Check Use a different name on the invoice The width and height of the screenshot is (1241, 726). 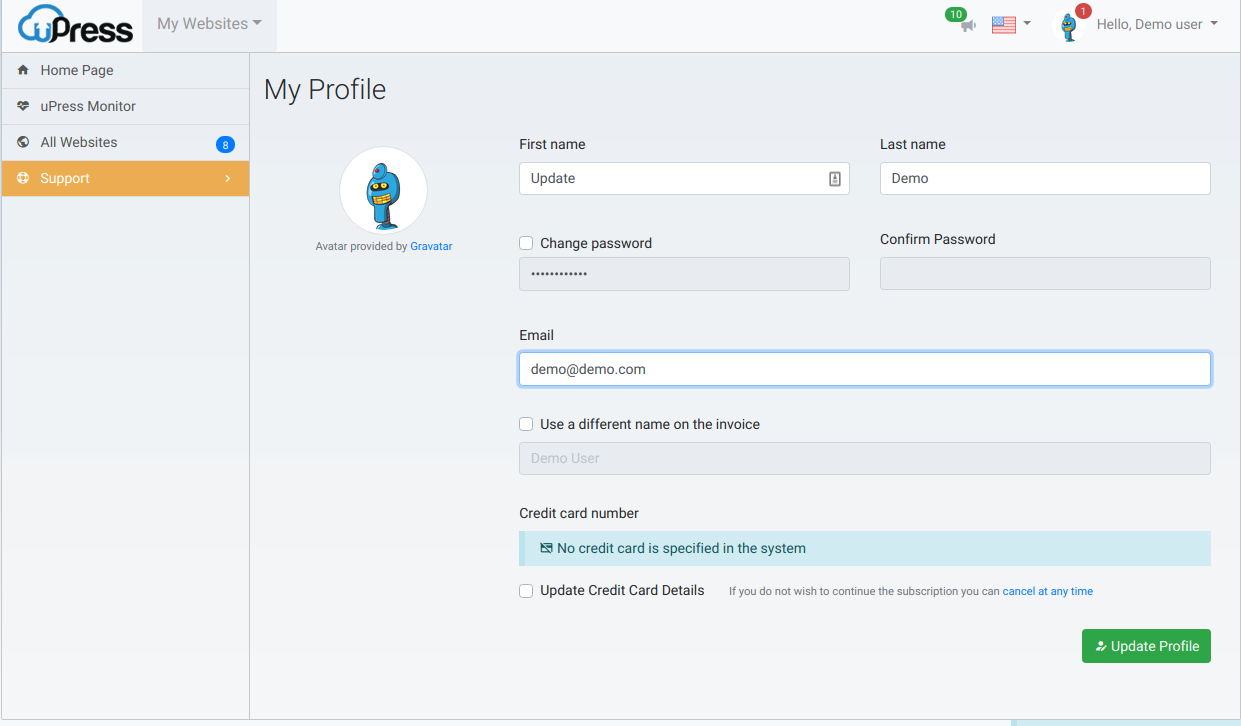pyautogui.click(x=526, y=424)
